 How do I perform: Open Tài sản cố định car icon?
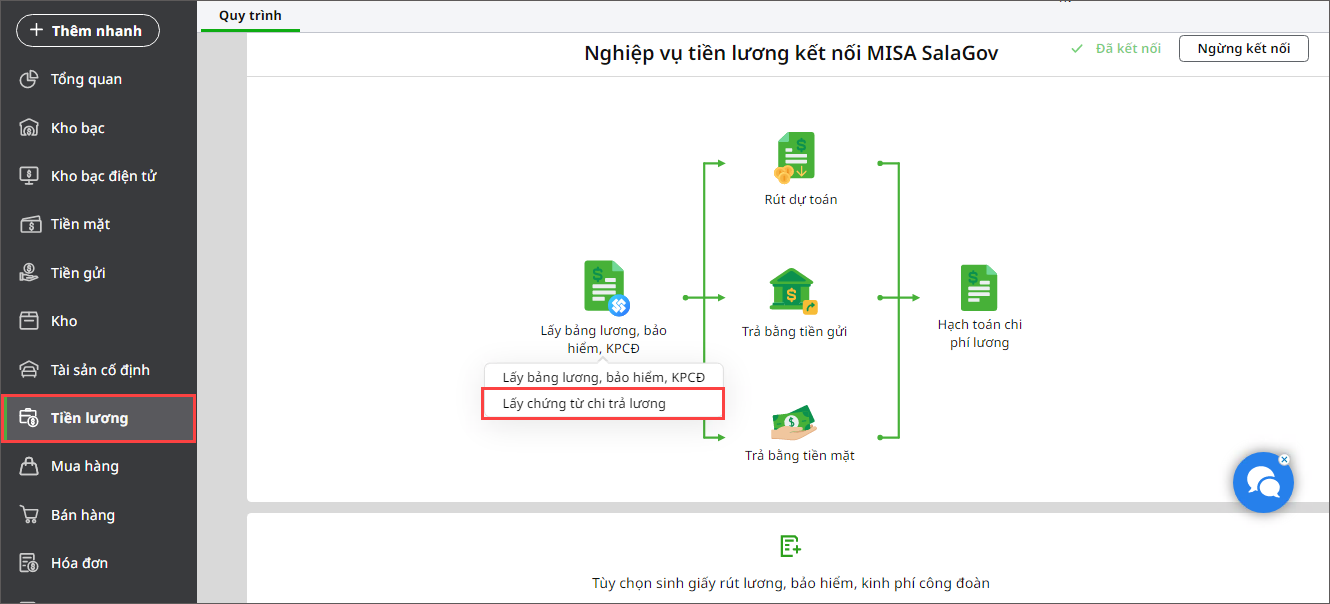click(x=30, y=370)
